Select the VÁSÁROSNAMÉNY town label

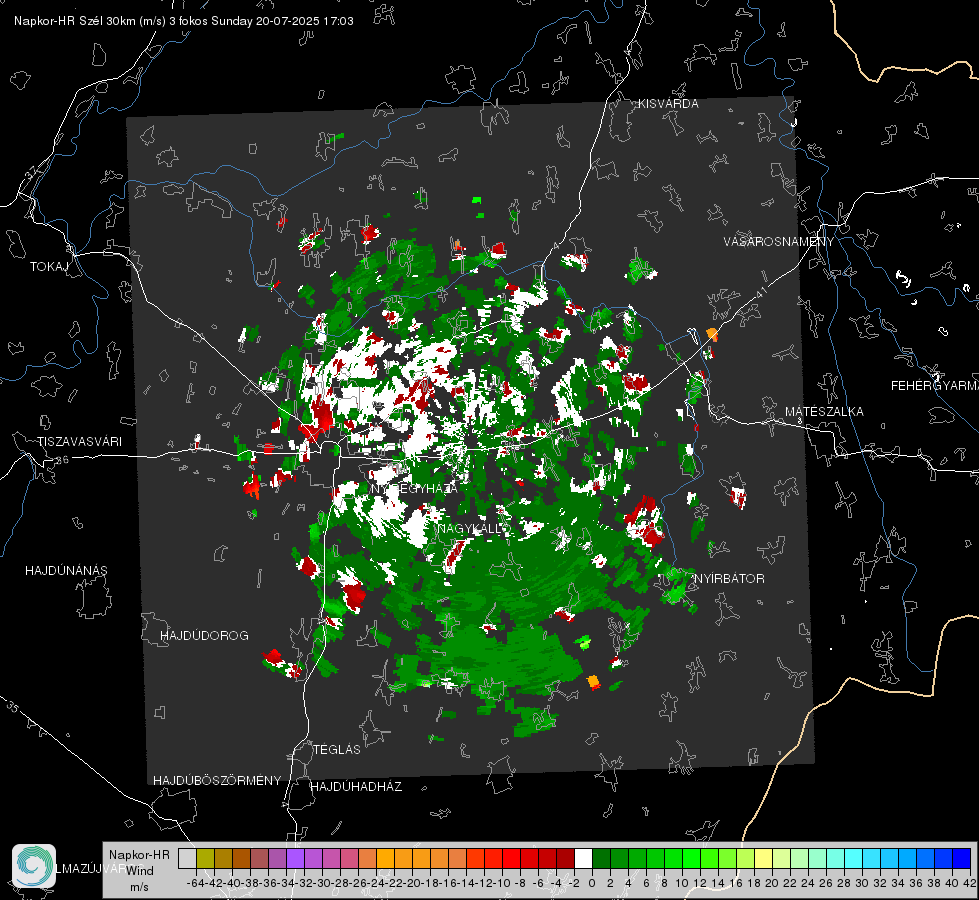click(779, 241)
